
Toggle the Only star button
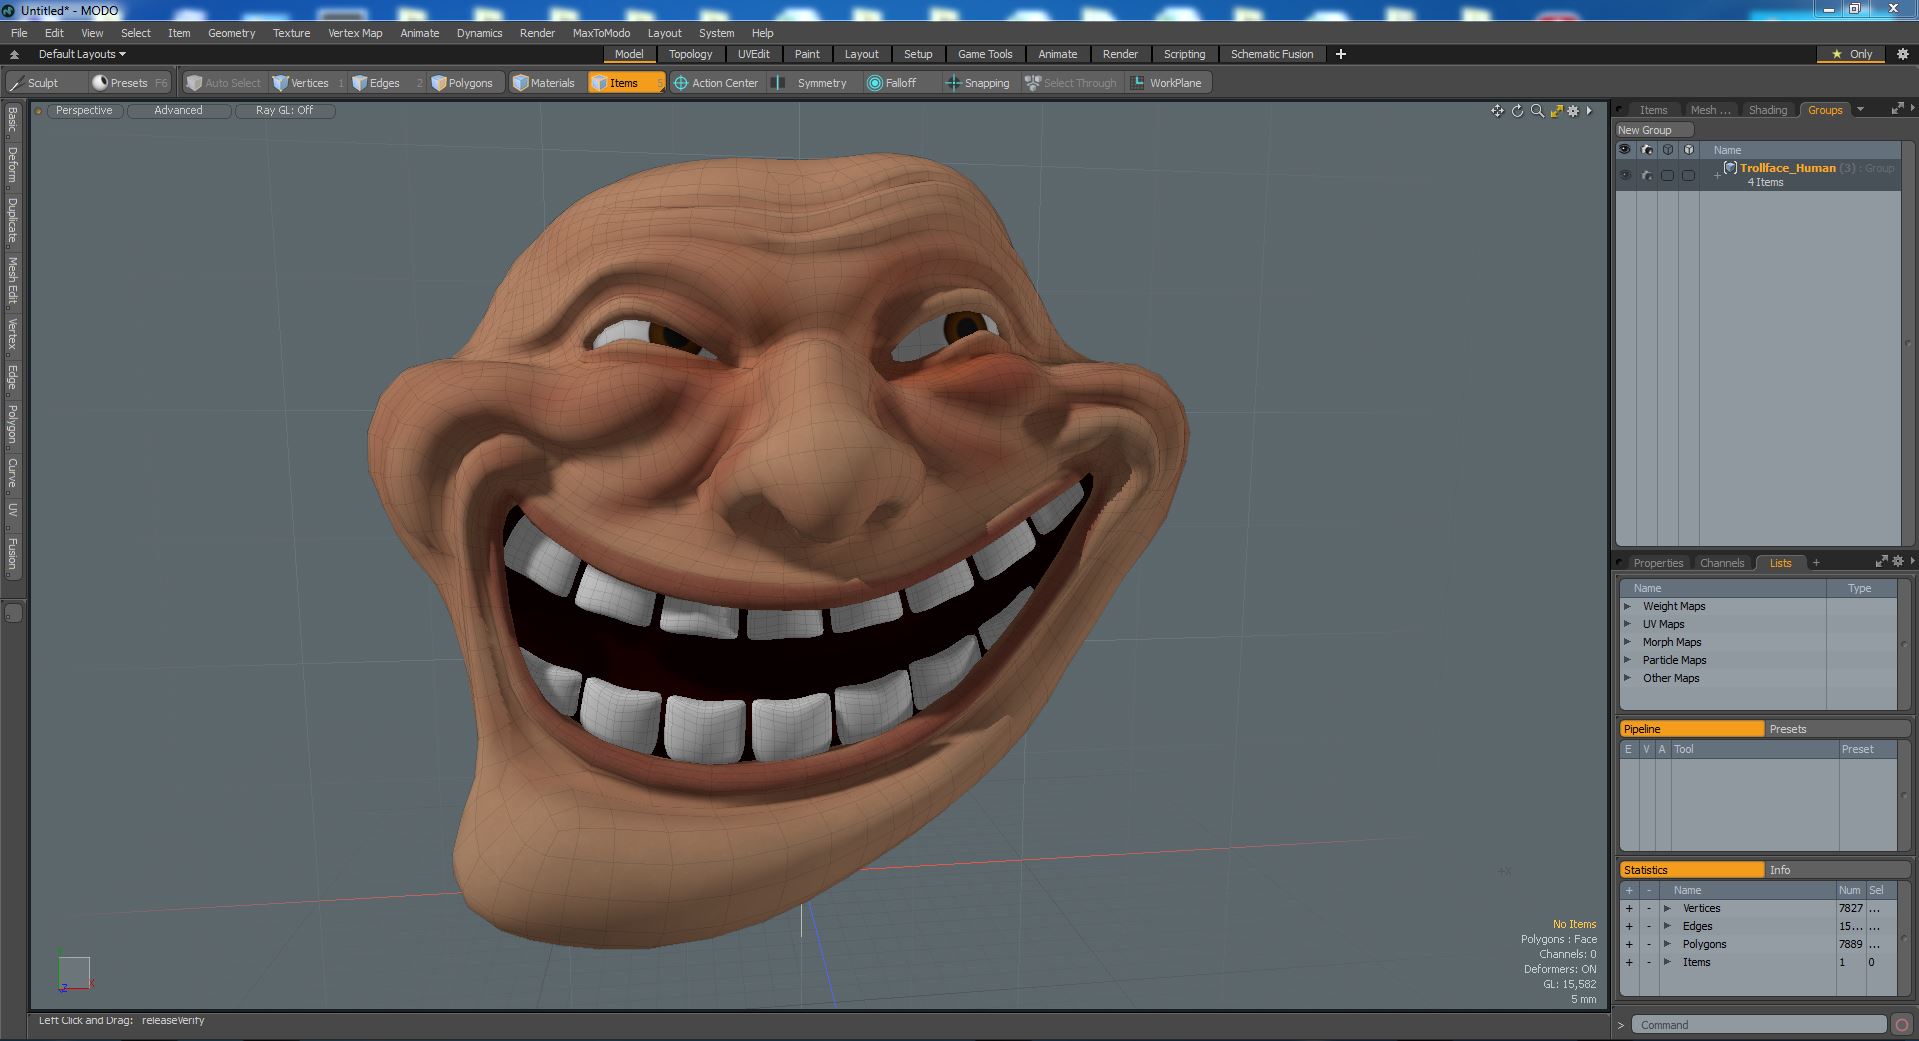1852,54
